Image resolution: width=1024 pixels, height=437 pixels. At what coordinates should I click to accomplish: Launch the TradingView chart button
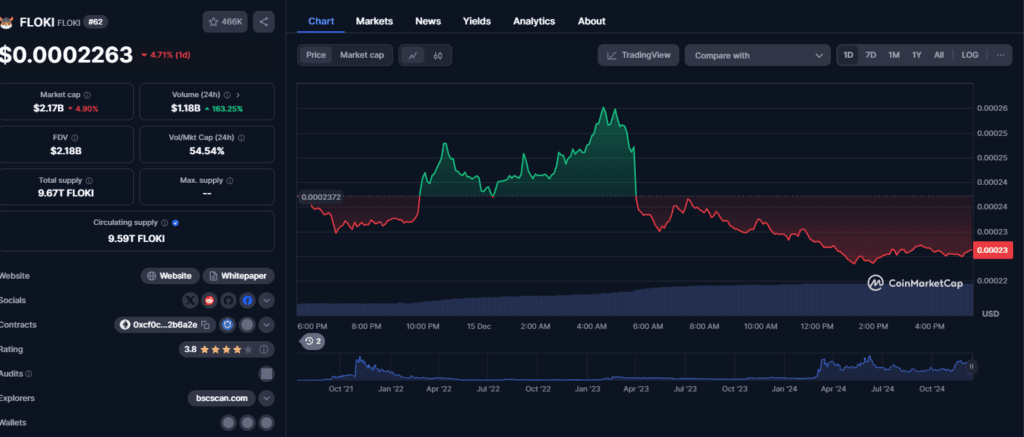click(639, 55)
